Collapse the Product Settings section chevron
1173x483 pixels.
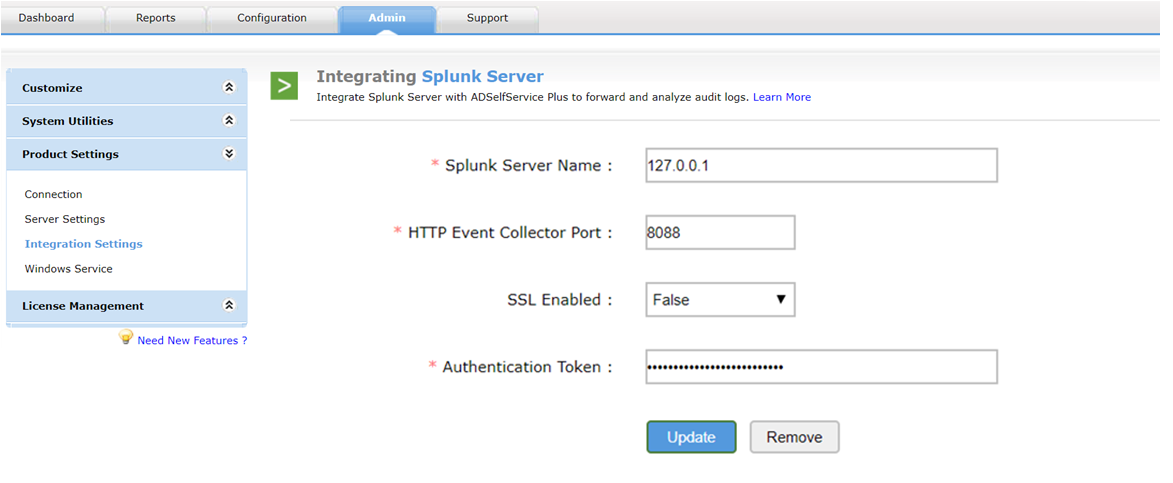(x=229, y=153)
